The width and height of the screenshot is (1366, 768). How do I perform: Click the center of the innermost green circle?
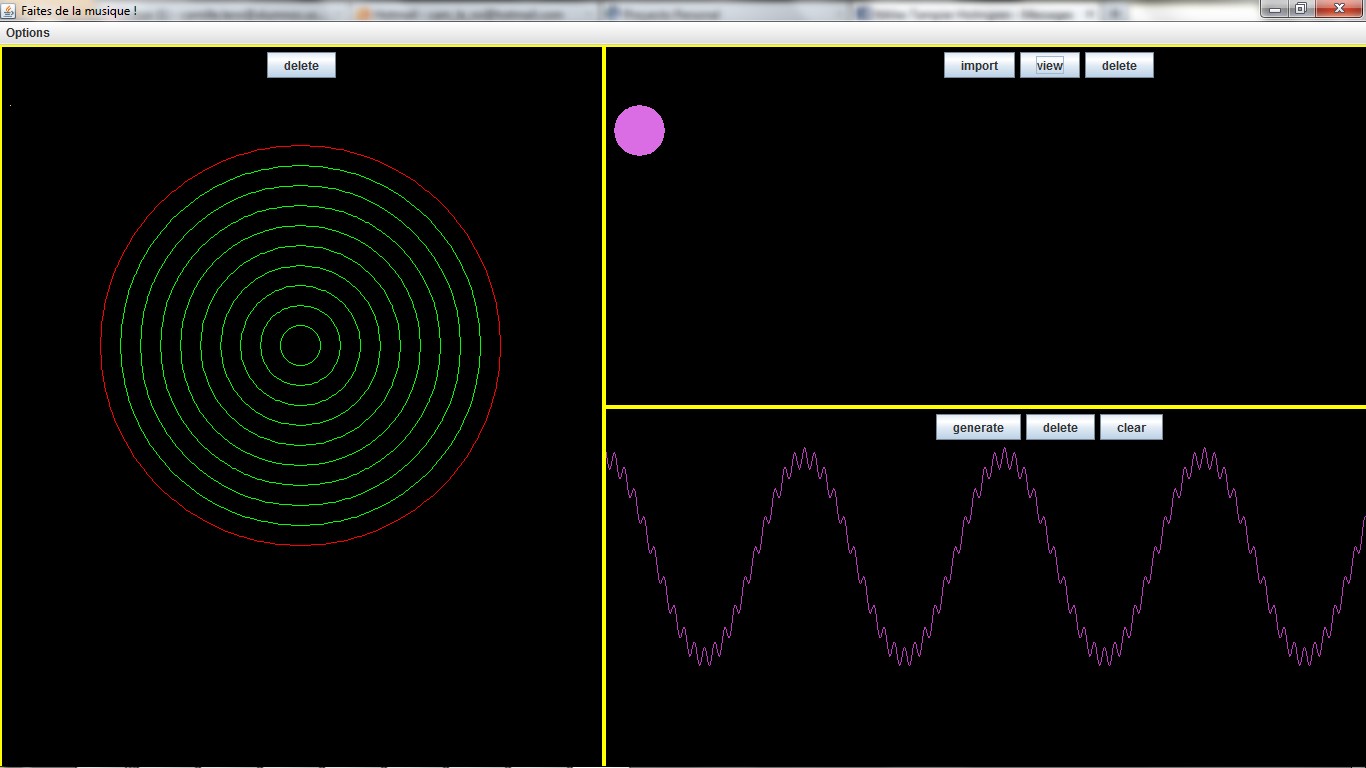pyautogui.click(x=300, y=345)
